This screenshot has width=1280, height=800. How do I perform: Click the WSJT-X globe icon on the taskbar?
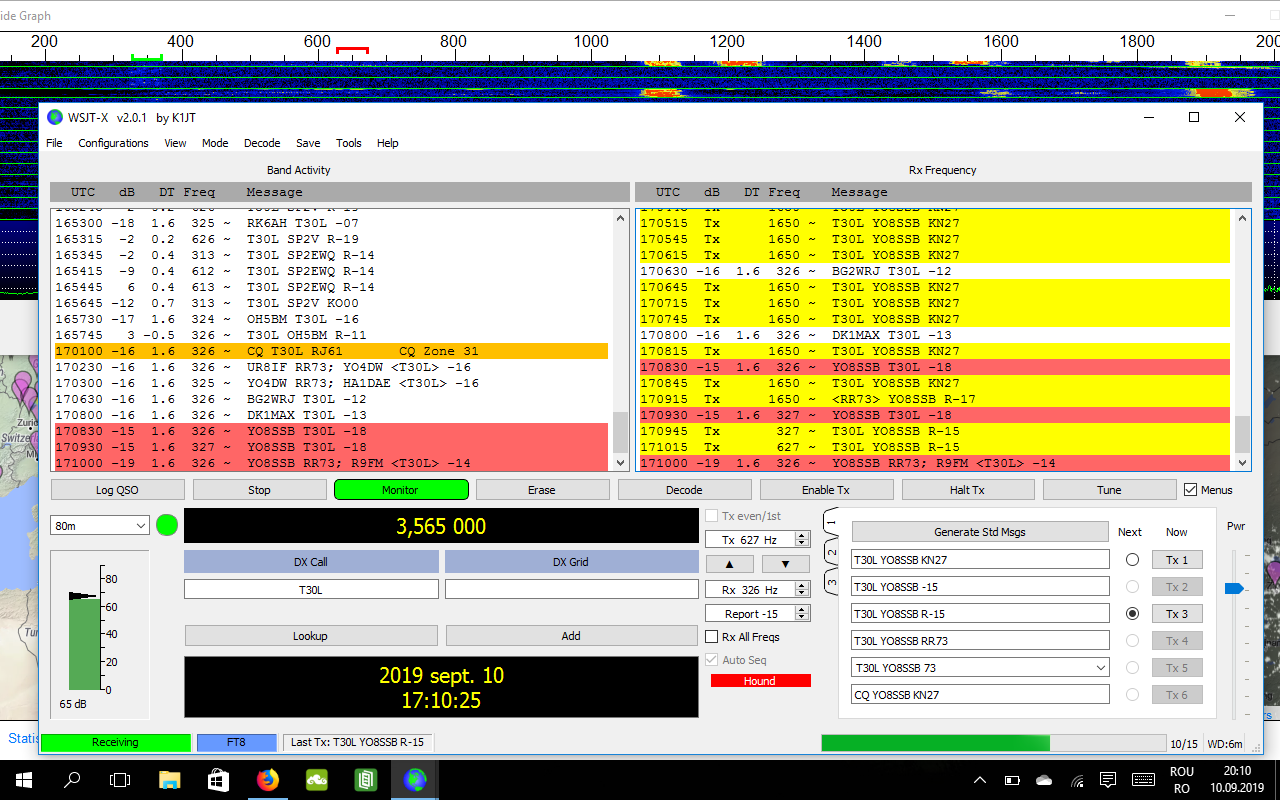click(414, 780)
